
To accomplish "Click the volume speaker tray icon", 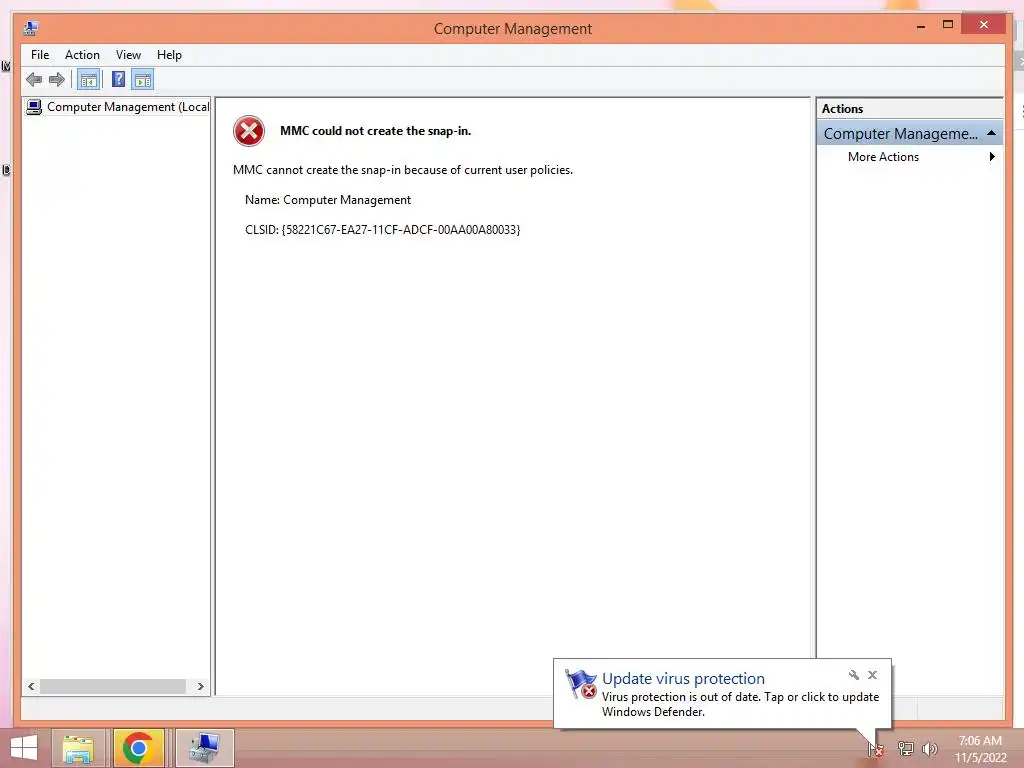I will [929, 748].
